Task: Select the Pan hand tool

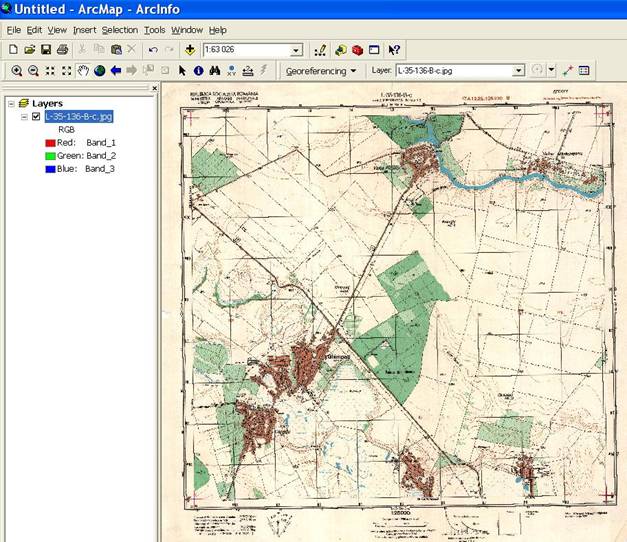Action: coord(83,71)
